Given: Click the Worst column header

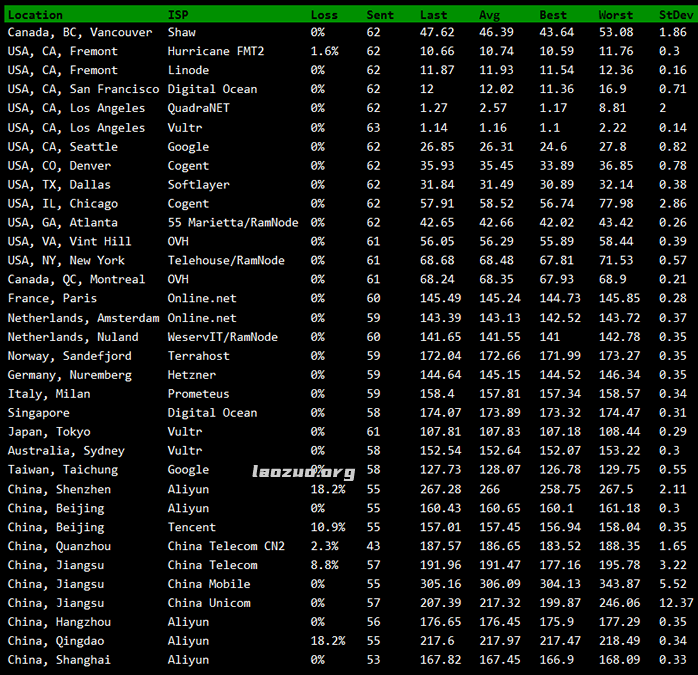Looking at the screenshot, I should [x=615, y=15].
